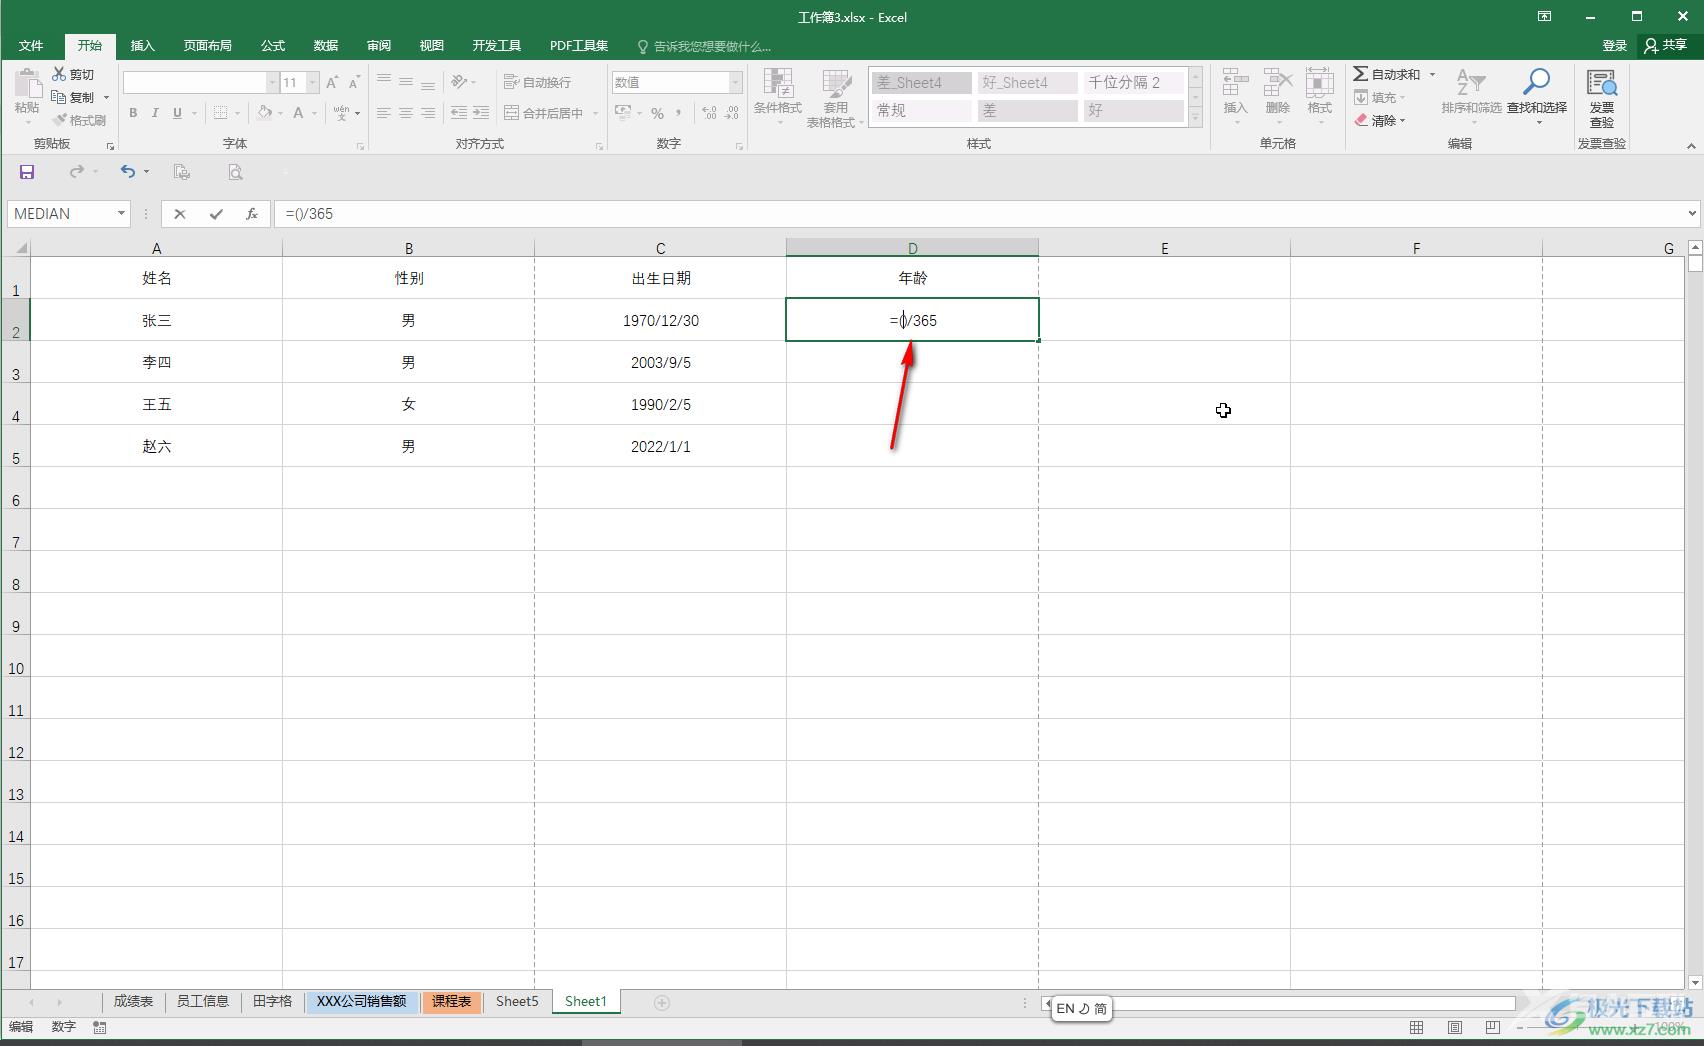Image resolution: width=1704 pixels, height=1046 pixels.
Task: Click the Share button
Action: [x=1666, y=46]
